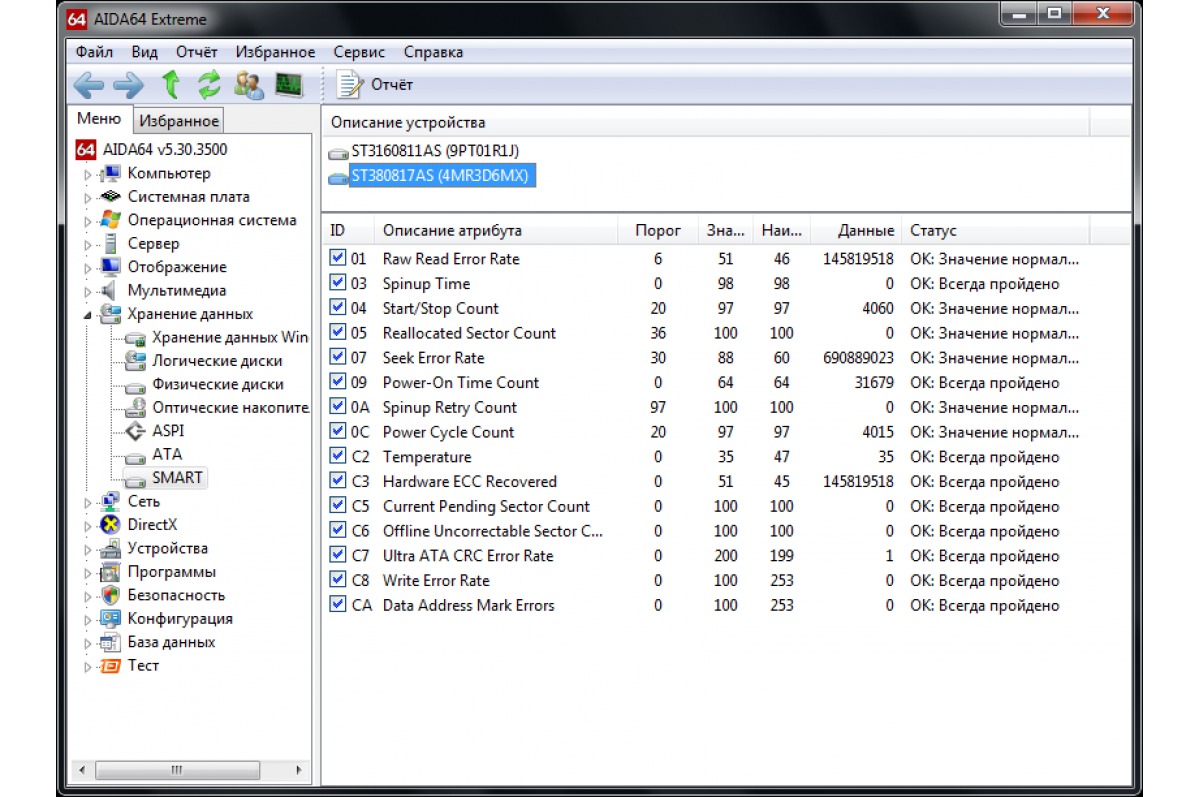Image resolution: width=1200 pixels, height=797 pixels.
Task: Uncheck the 04 Start/Stop Count checkbox
Action: click(338, 308)
